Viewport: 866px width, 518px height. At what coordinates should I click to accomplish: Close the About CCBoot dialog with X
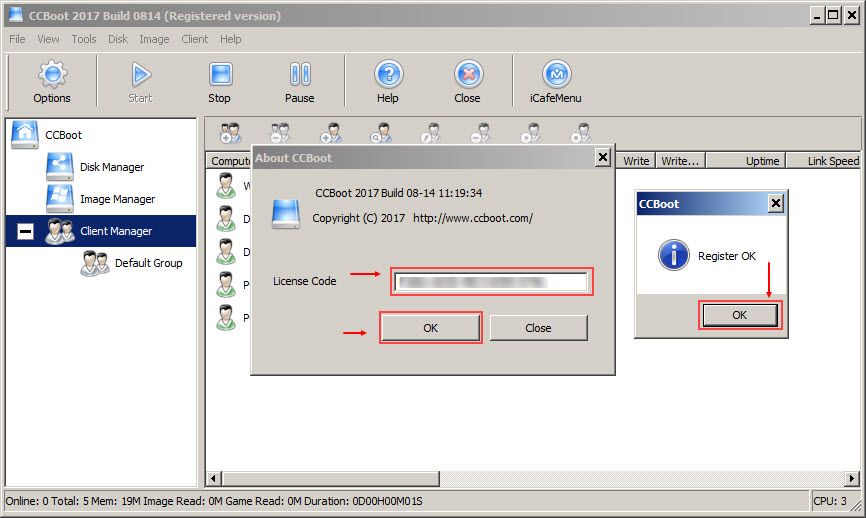[x=603, y=157]
